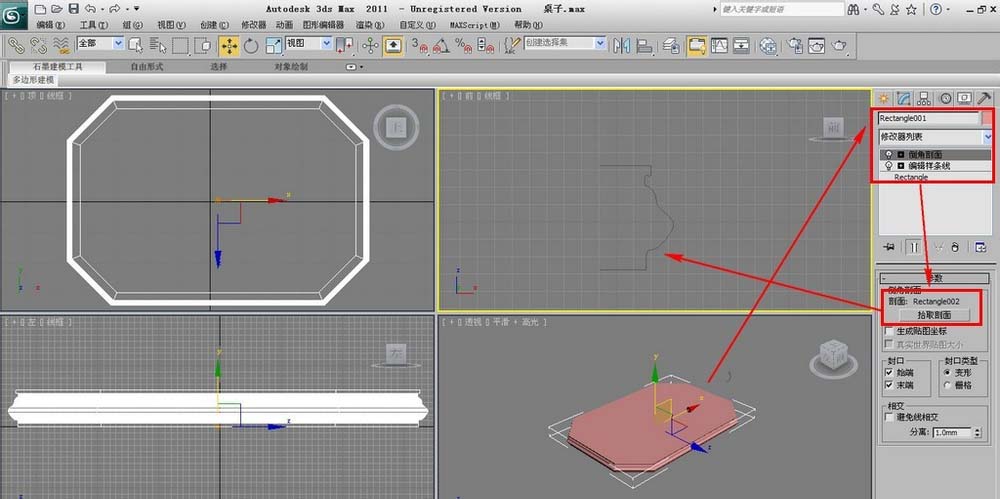Toggle the Angle Snap icon

pos(441,45)
